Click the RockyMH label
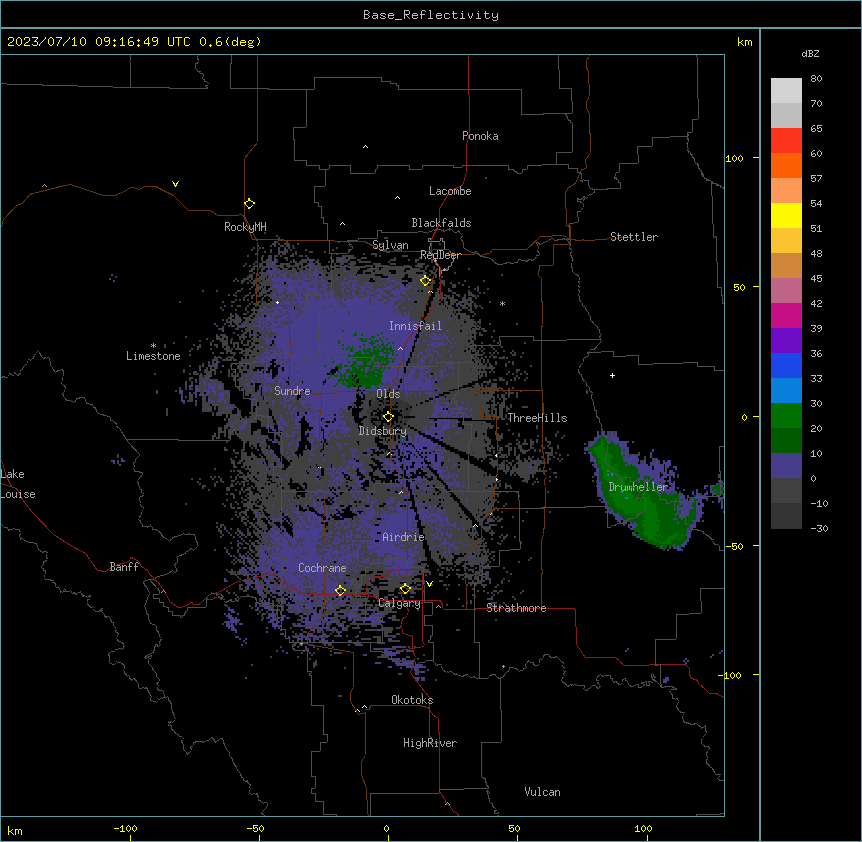 (245, 226)
